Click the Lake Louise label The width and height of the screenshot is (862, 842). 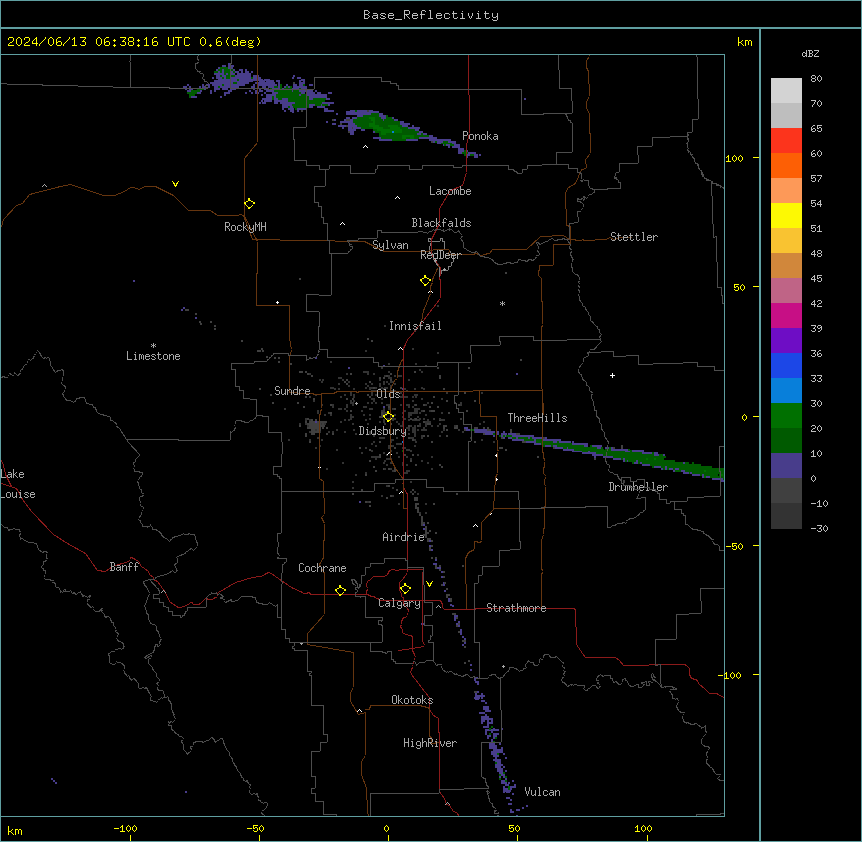(18, 484)
